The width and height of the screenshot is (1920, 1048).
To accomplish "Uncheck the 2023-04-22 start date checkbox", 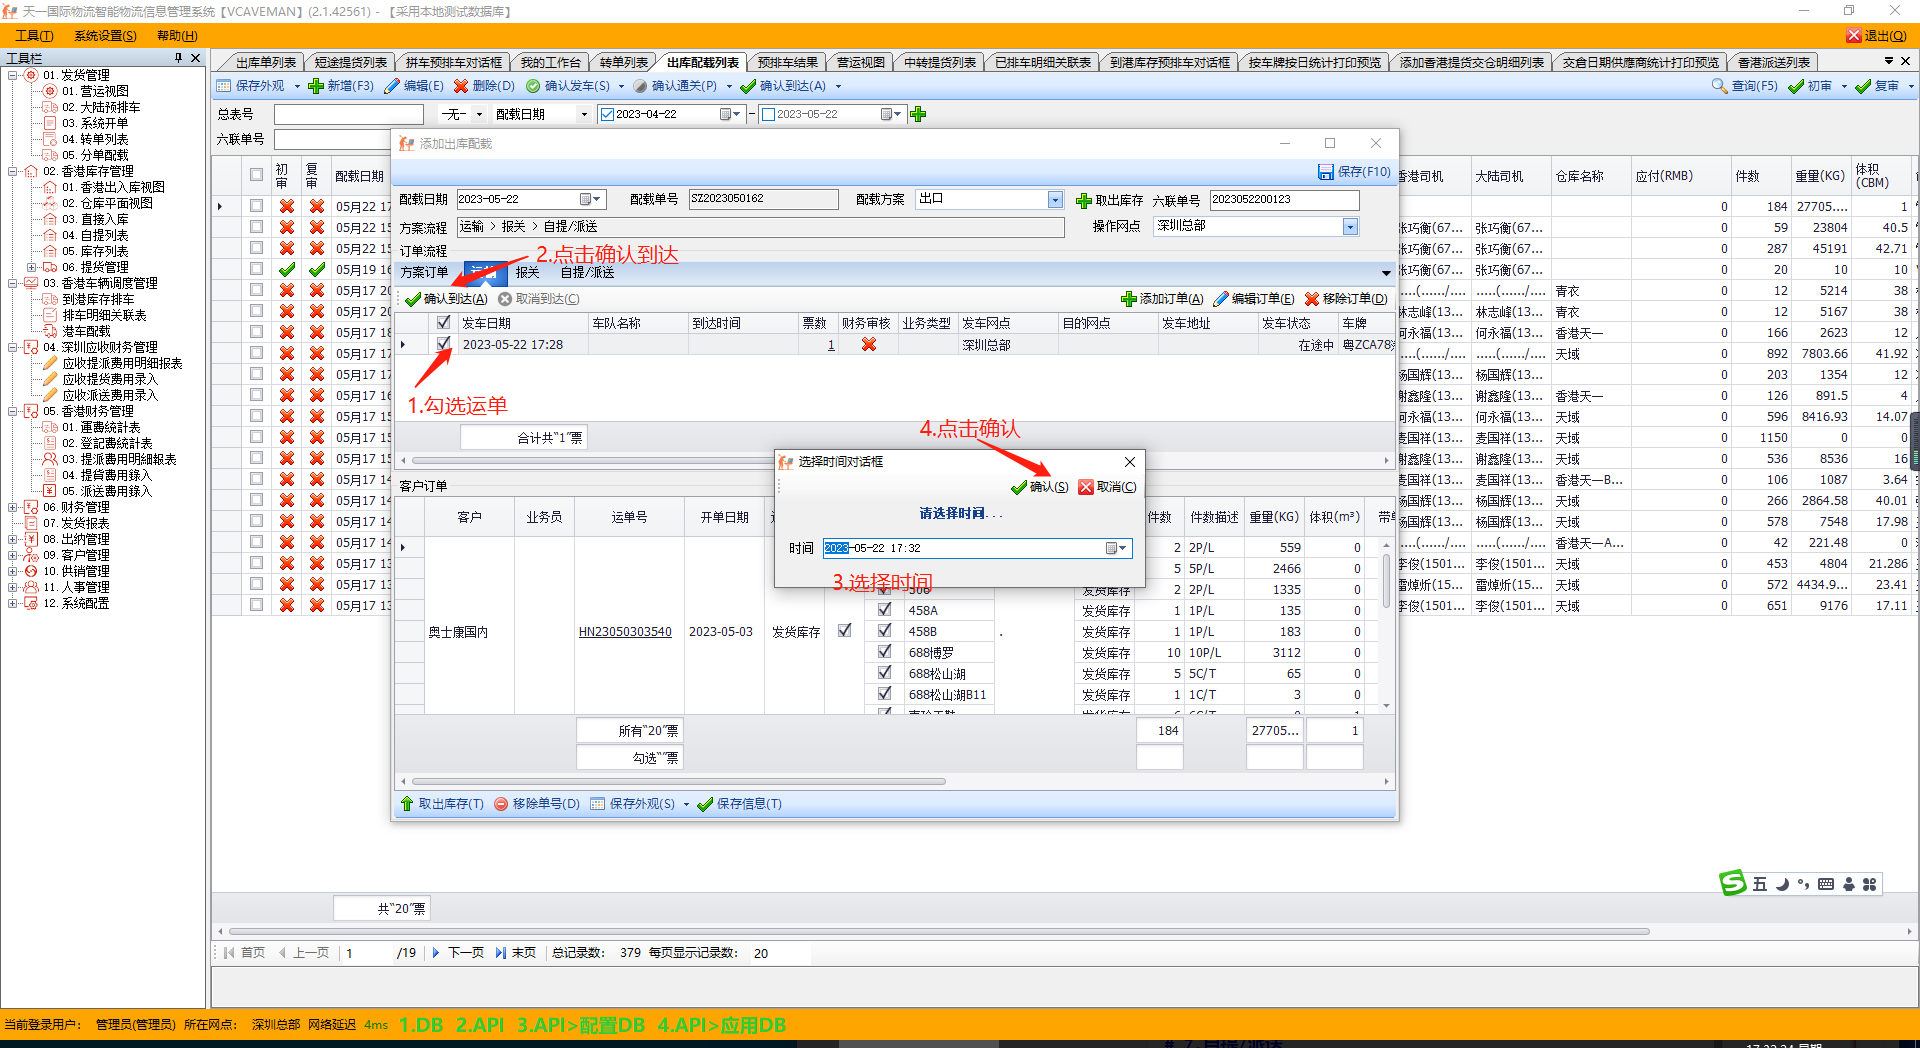I will coord(607,114).
